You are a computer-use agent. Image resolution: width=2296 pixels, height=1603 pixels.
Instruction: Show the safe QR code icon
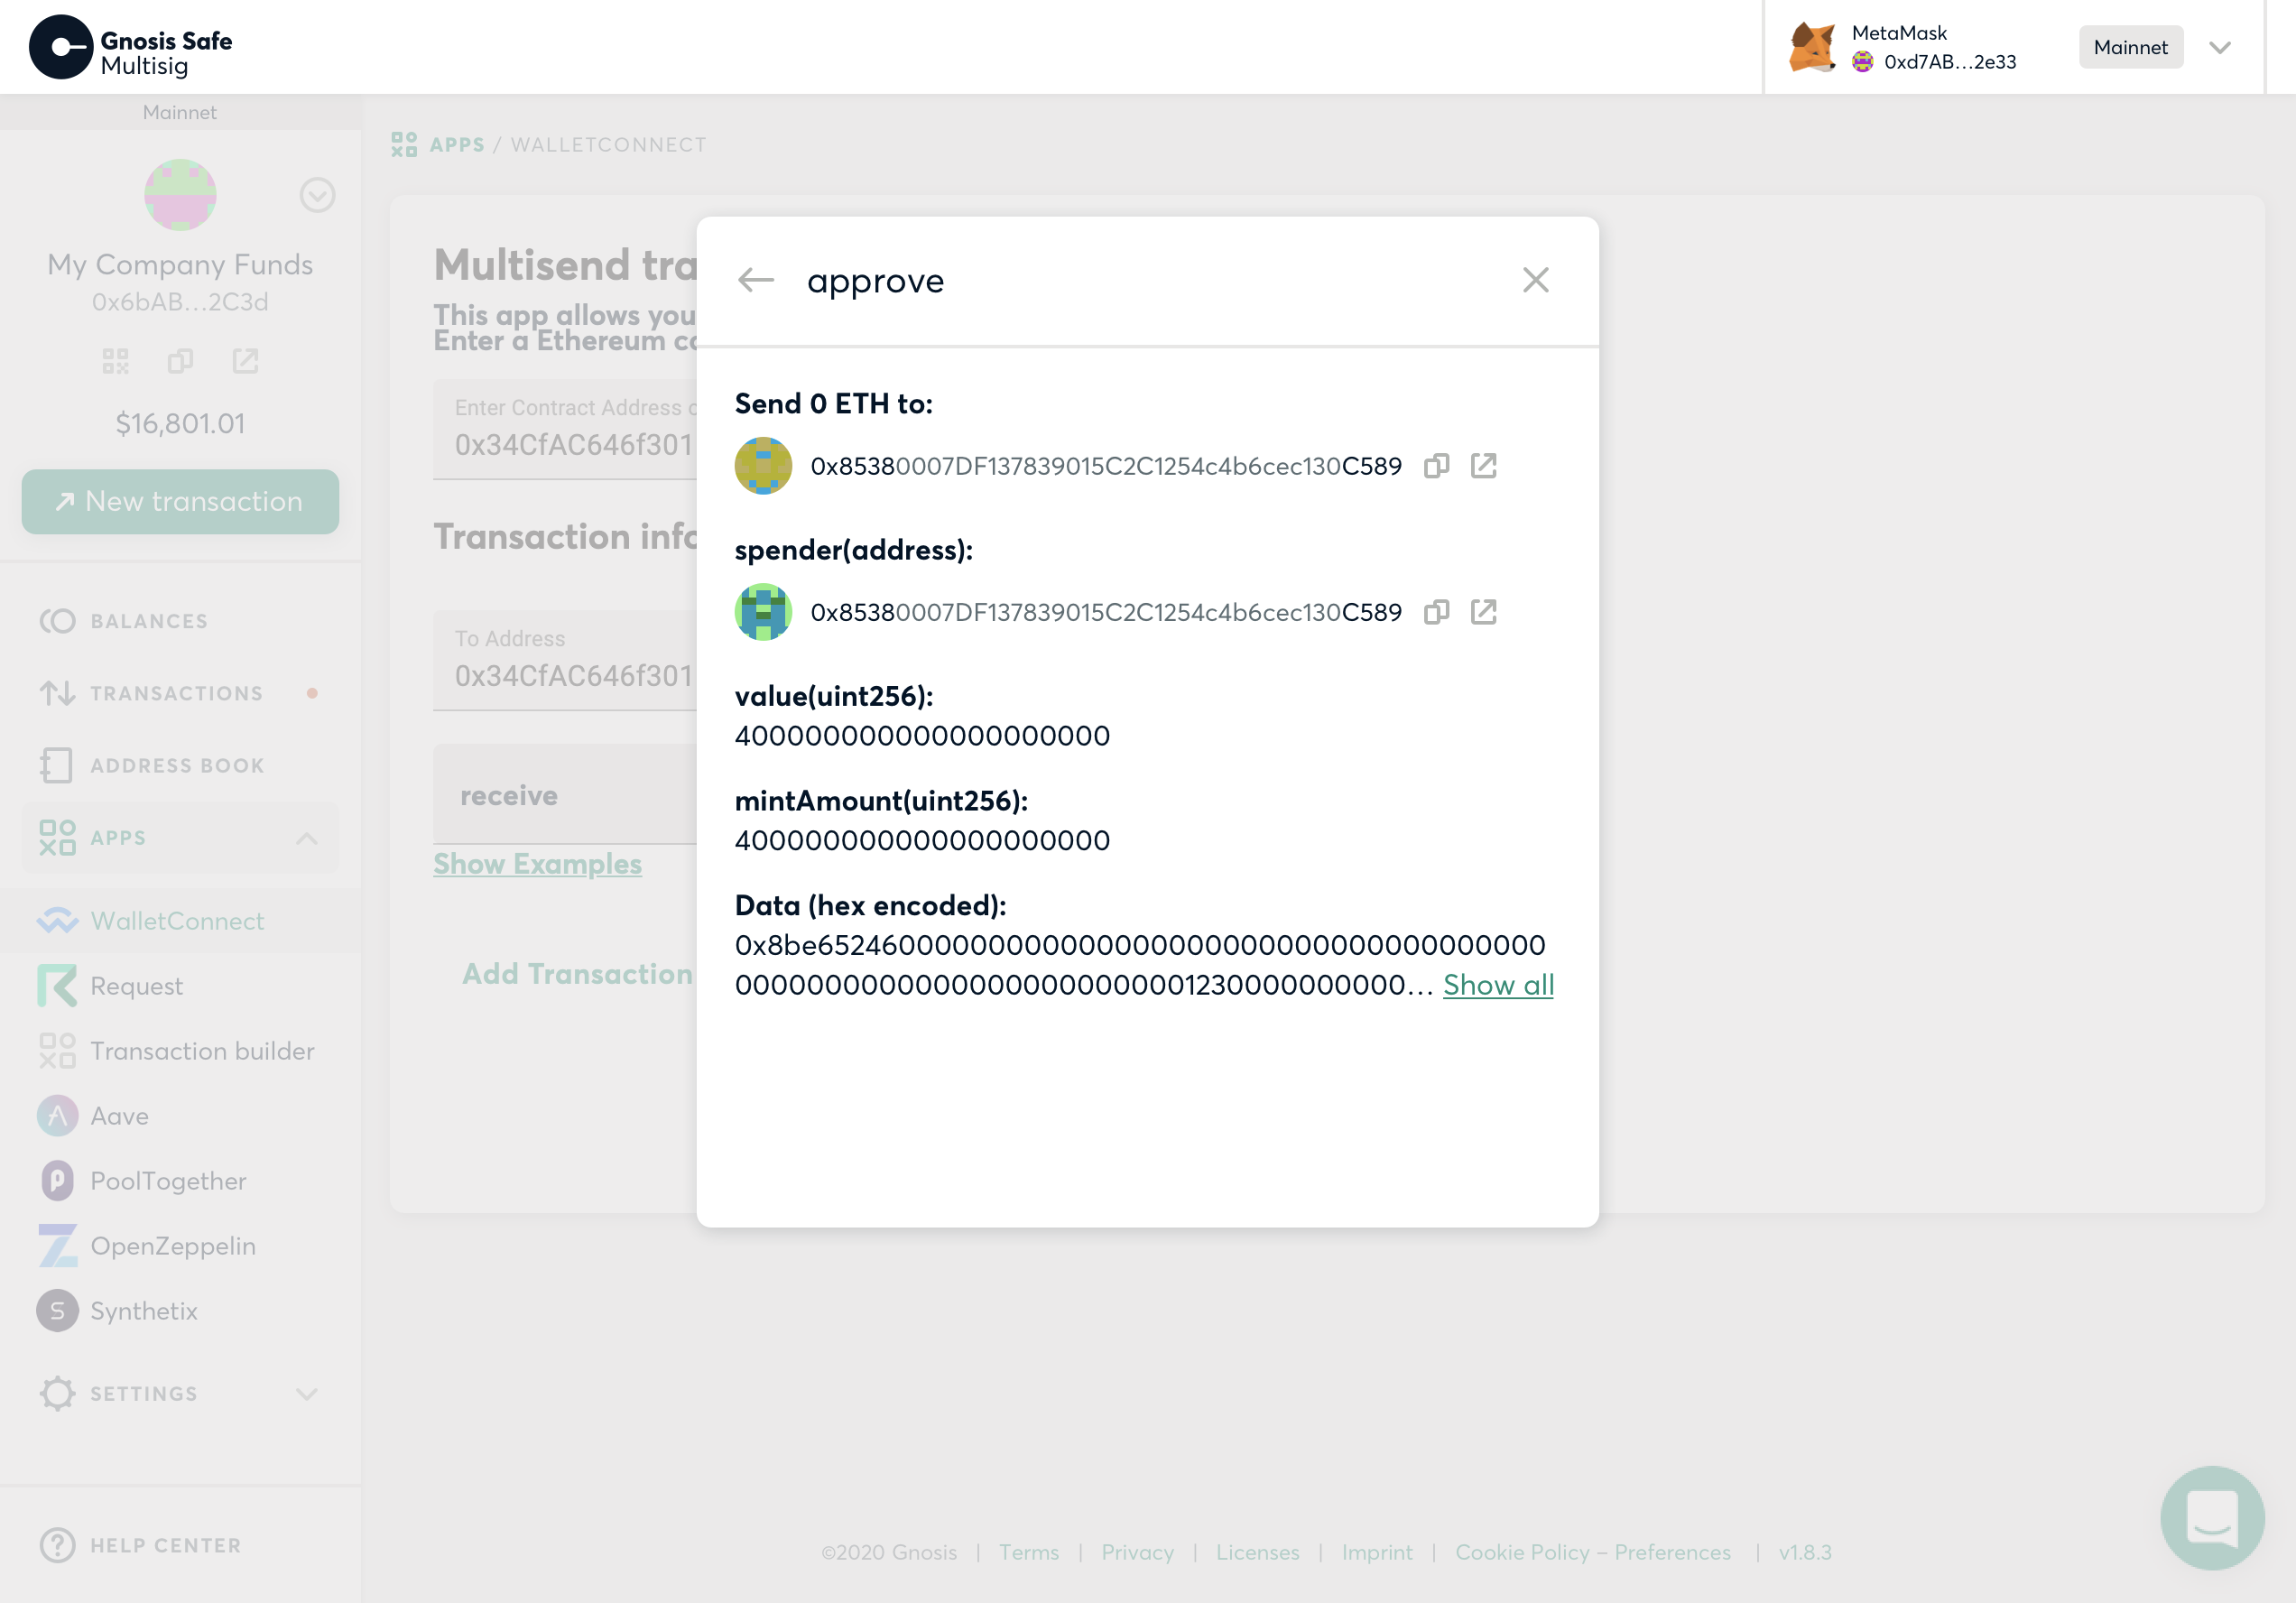click(116, 361)
